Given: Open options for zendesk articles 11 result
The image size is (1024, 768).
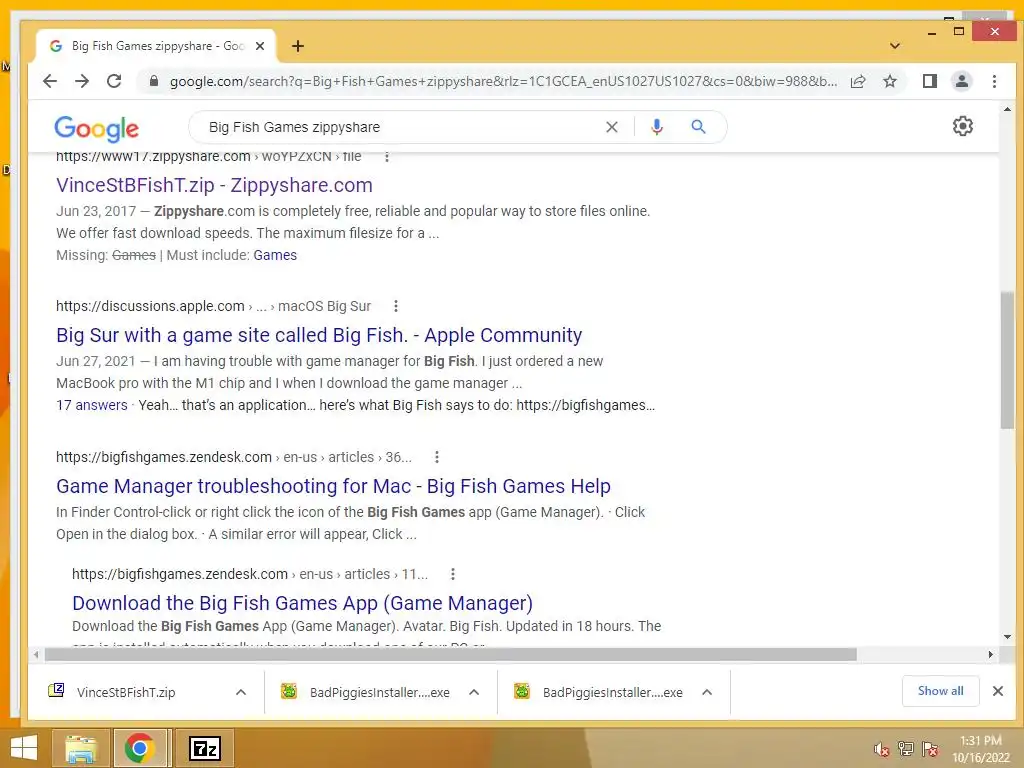Looking at the screenshot, I should coord(453,574).
